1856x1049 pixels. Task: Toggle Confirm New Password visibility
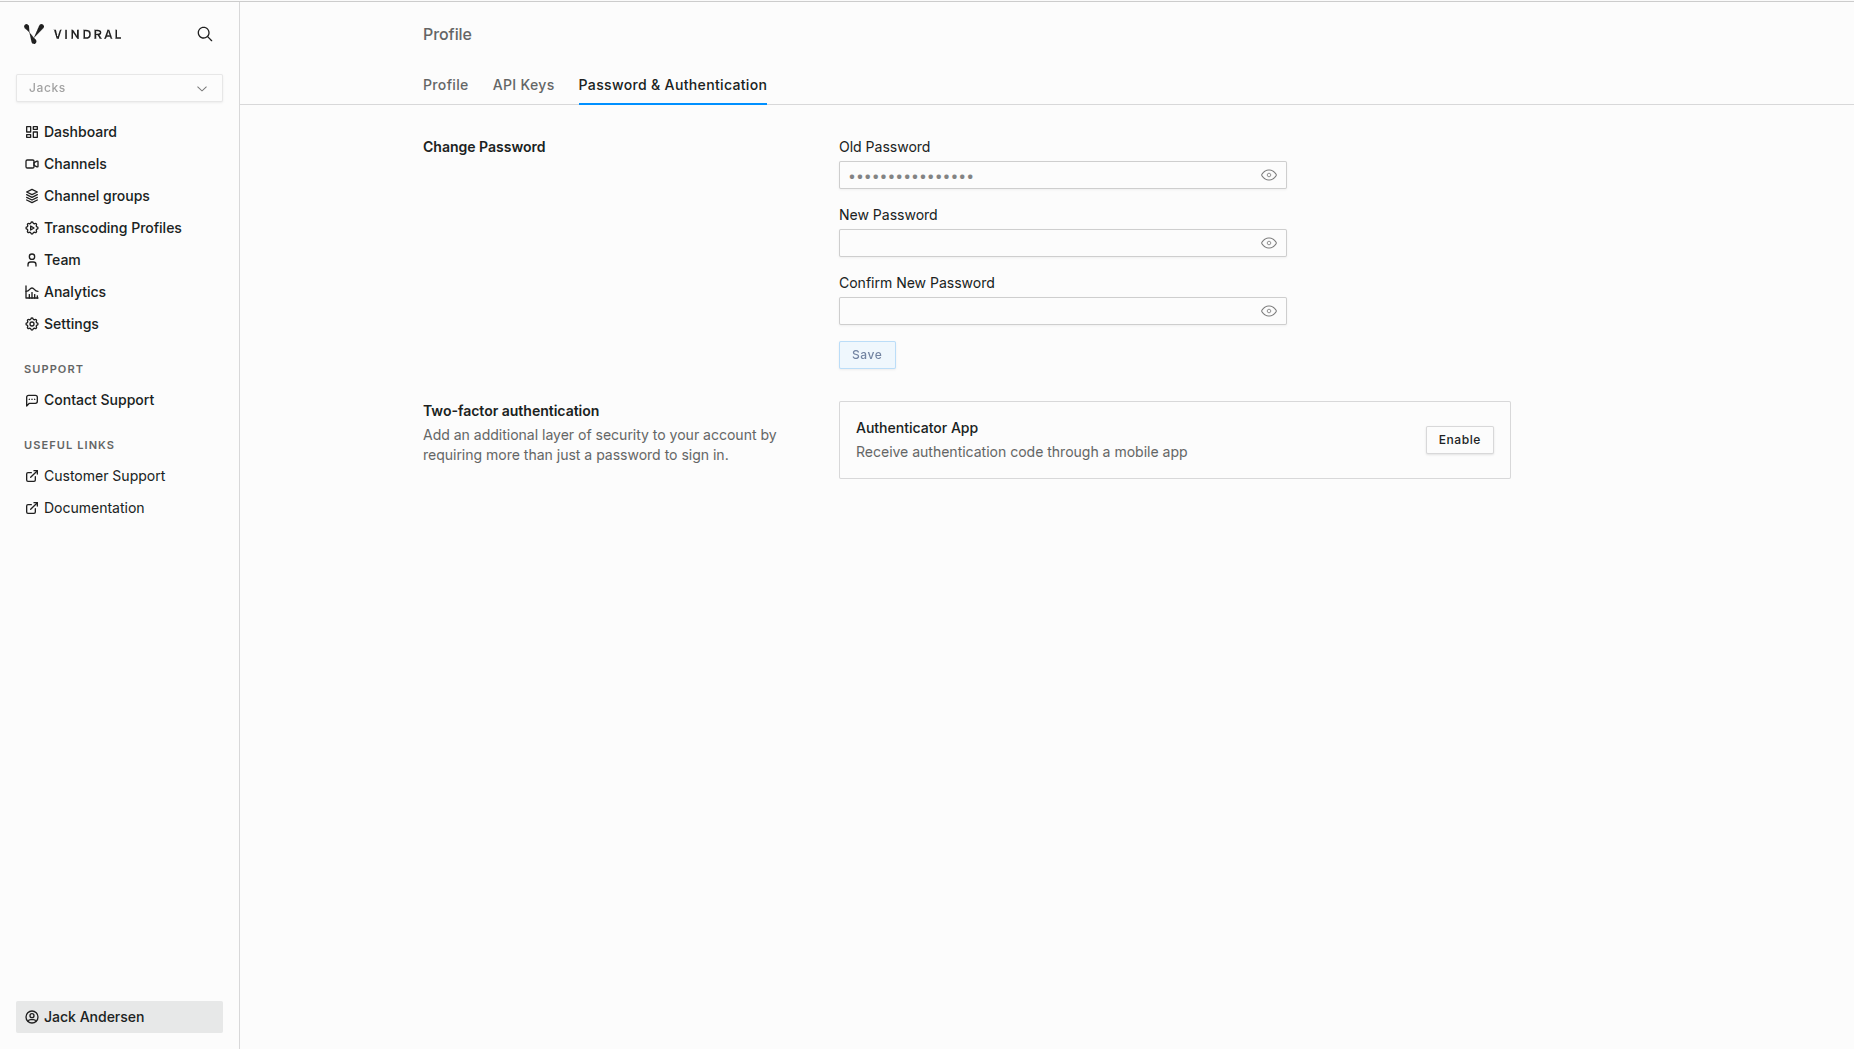[x=1268, y=311]
